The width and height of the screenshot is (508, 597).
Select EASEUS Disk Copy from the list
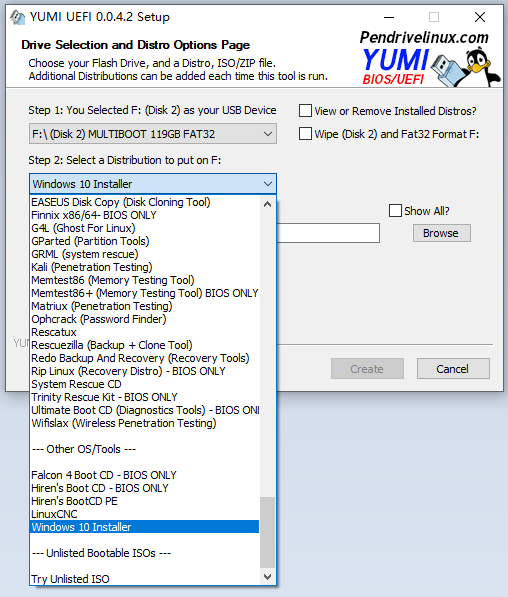pyautogui.click(x=145, y=202)
